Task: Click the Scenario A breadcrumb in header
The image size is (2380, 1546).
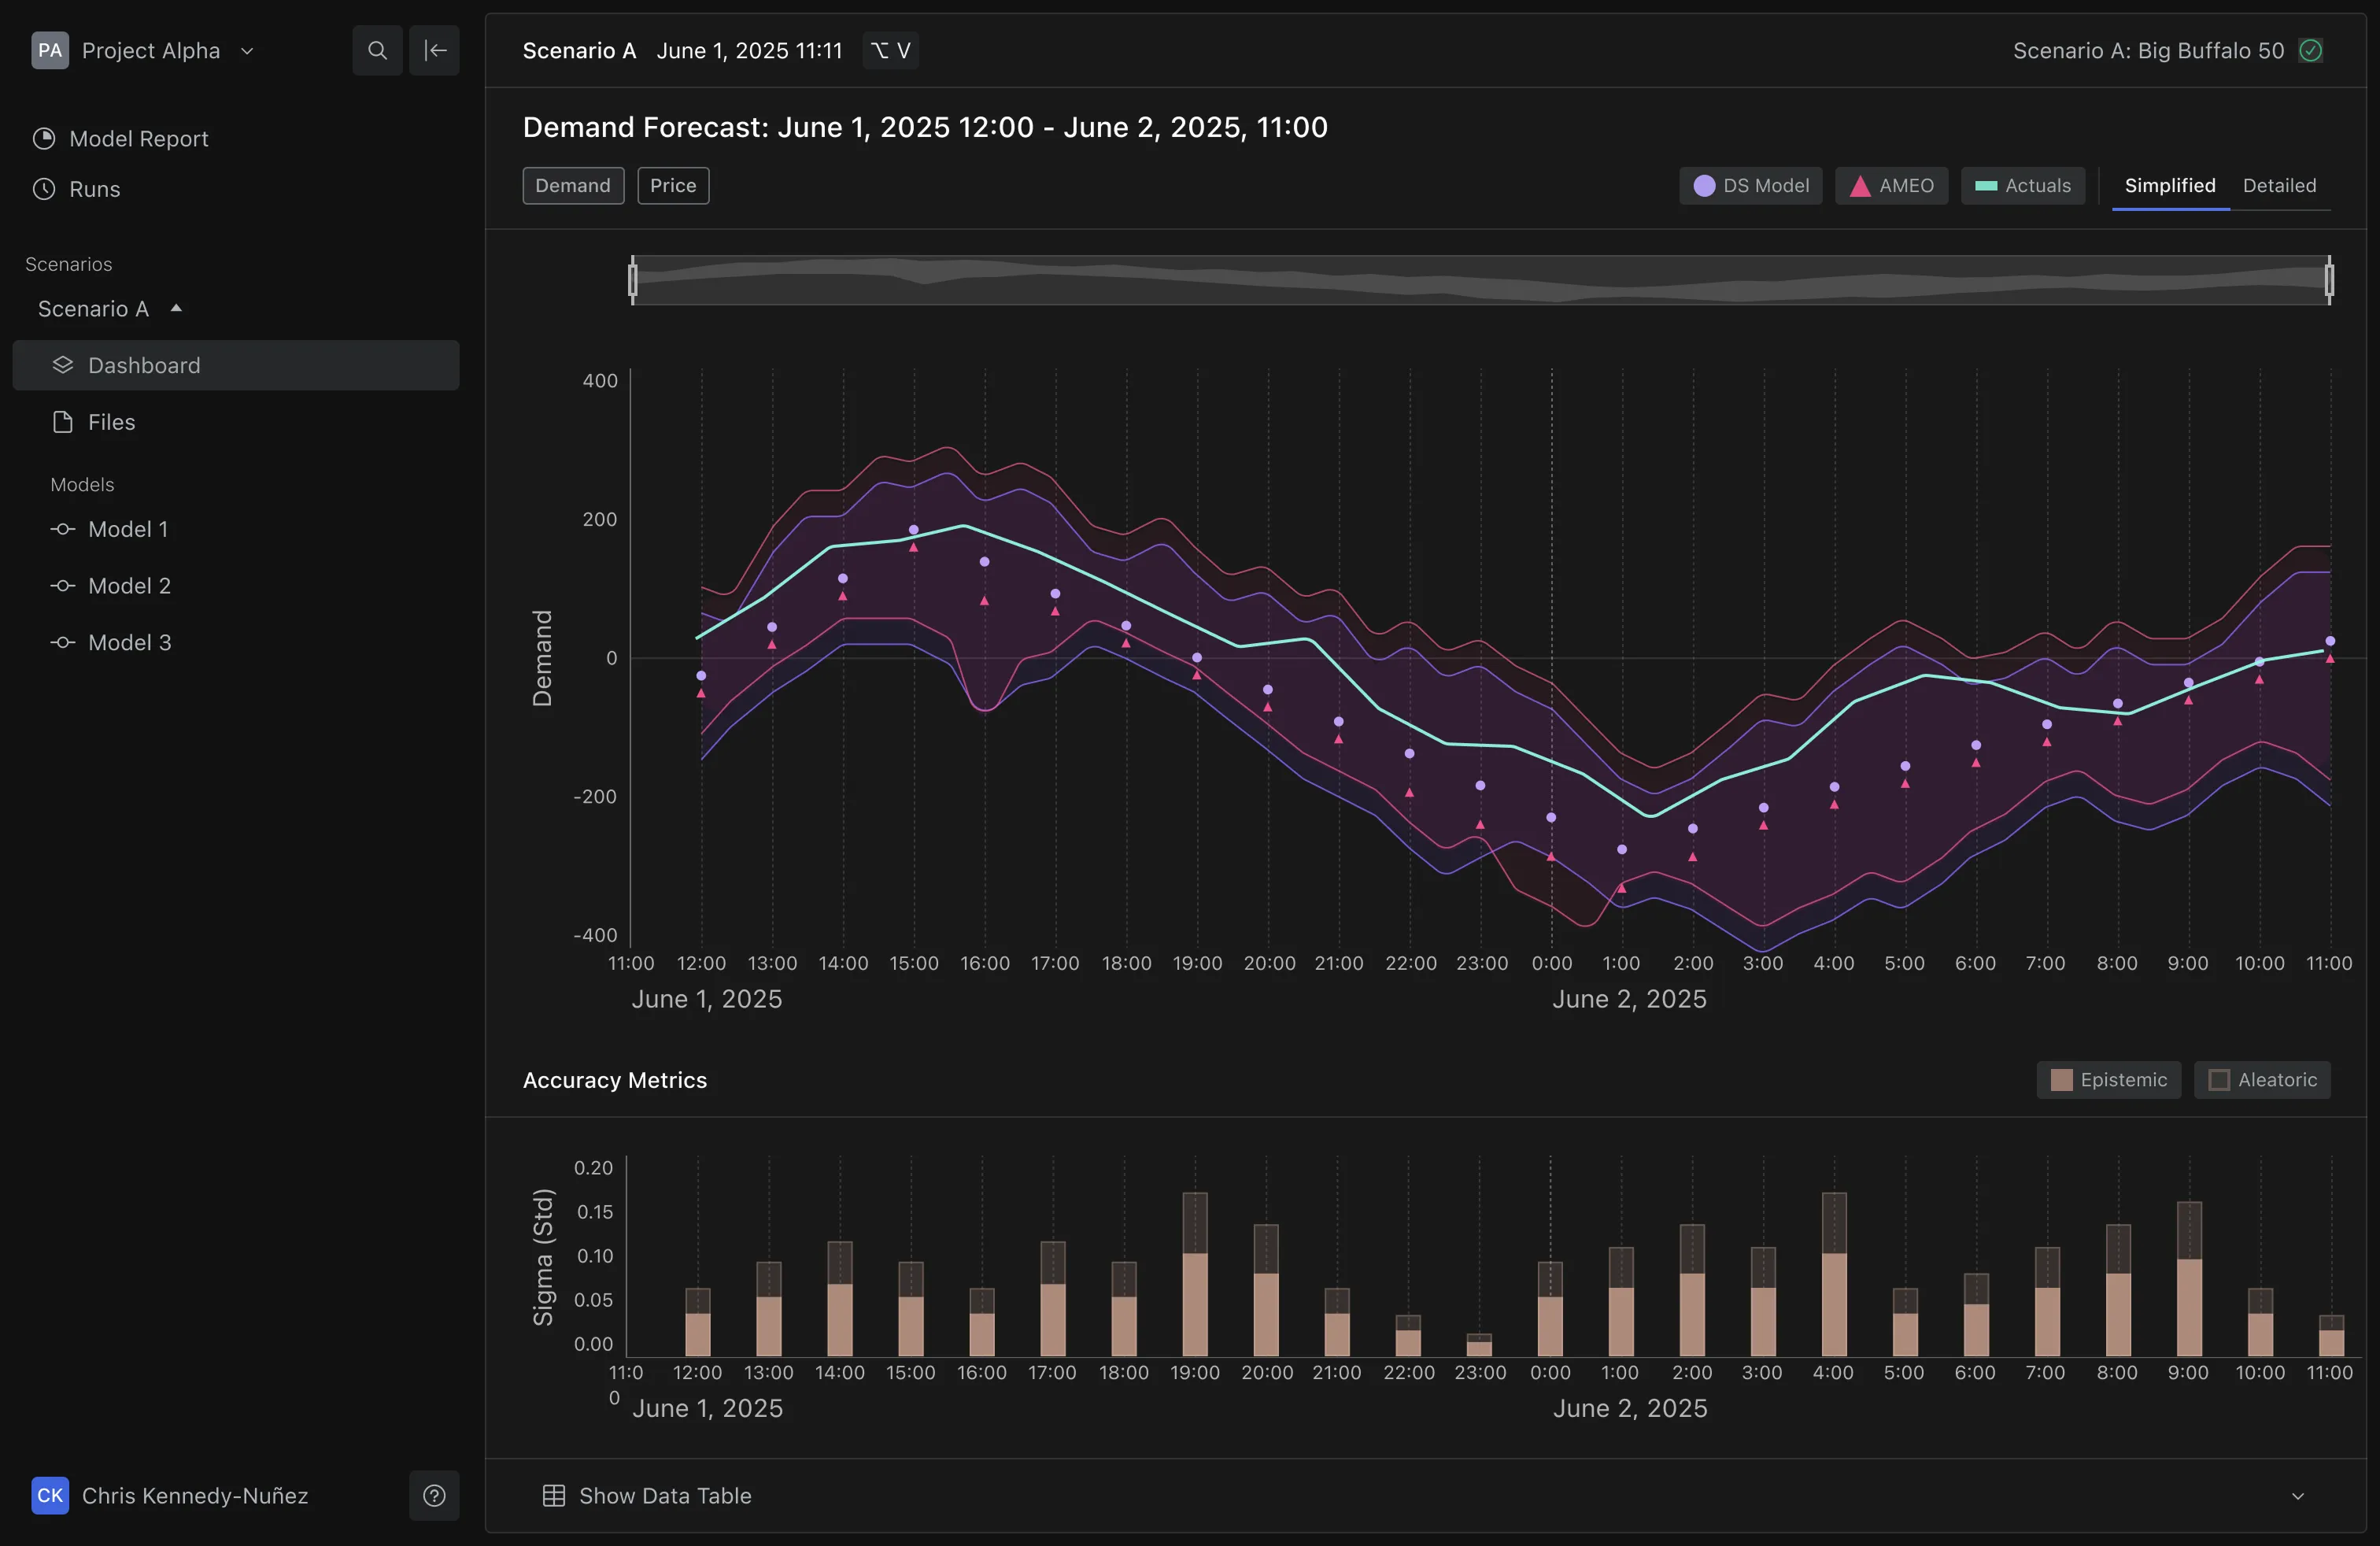Action: [580, 51]
